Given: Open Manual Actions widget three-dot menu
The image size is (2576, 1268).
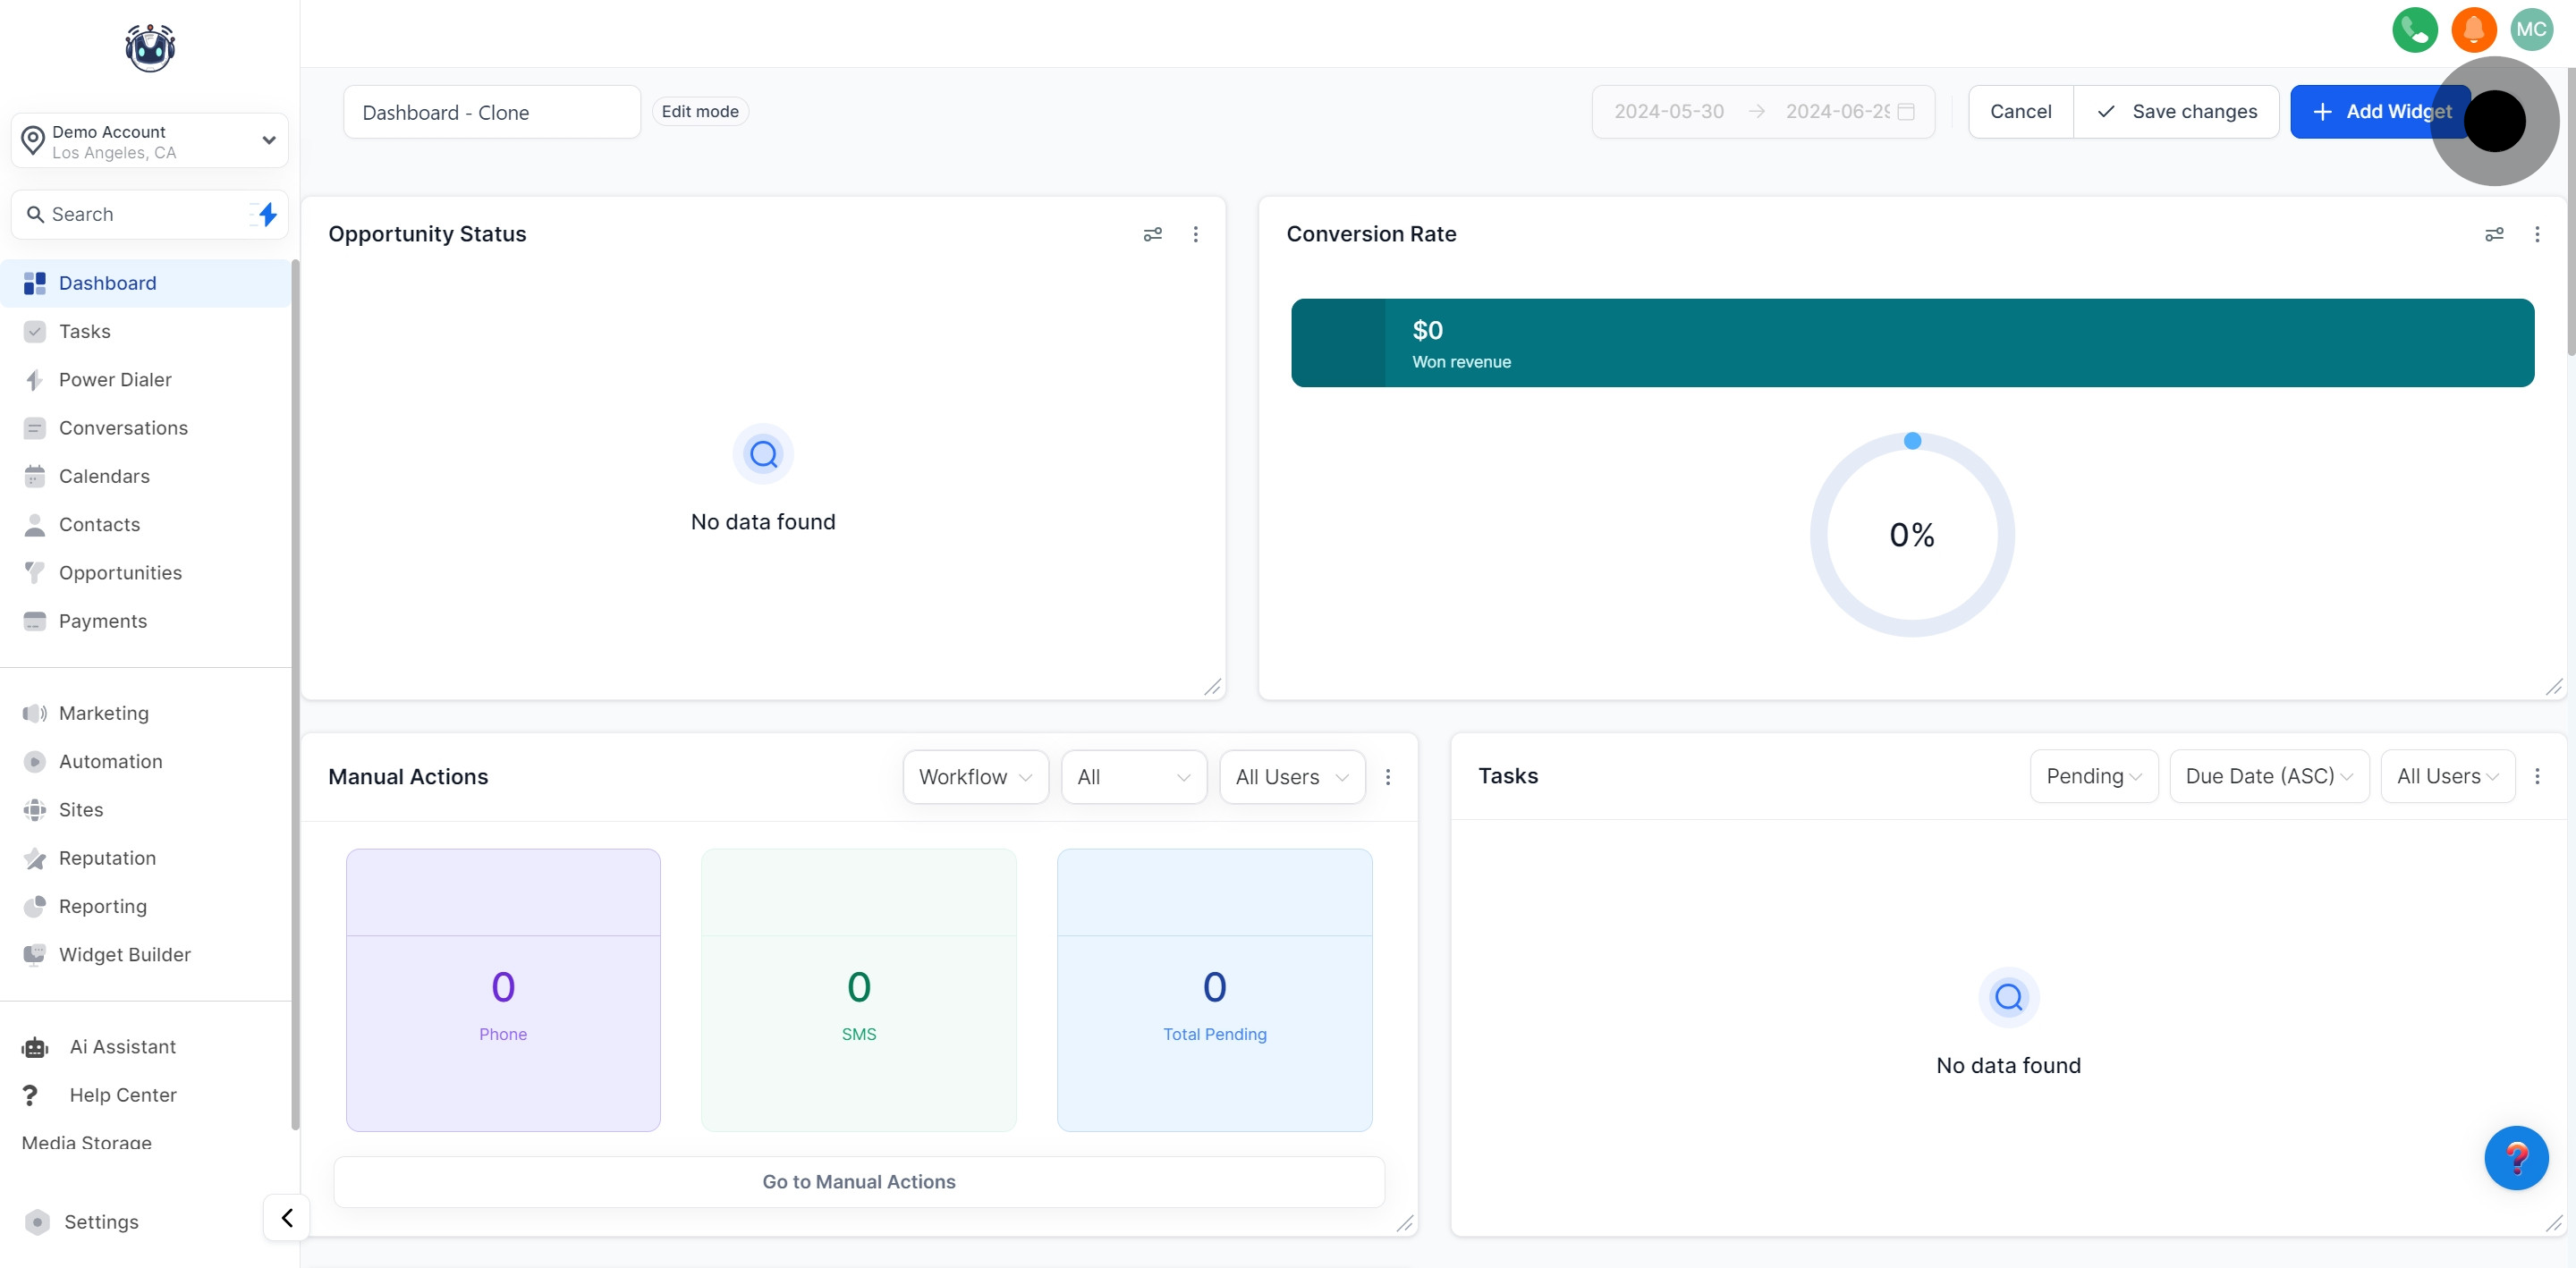Looking at the screenshot, I should pyautogui.click(x=1387, y=777).
